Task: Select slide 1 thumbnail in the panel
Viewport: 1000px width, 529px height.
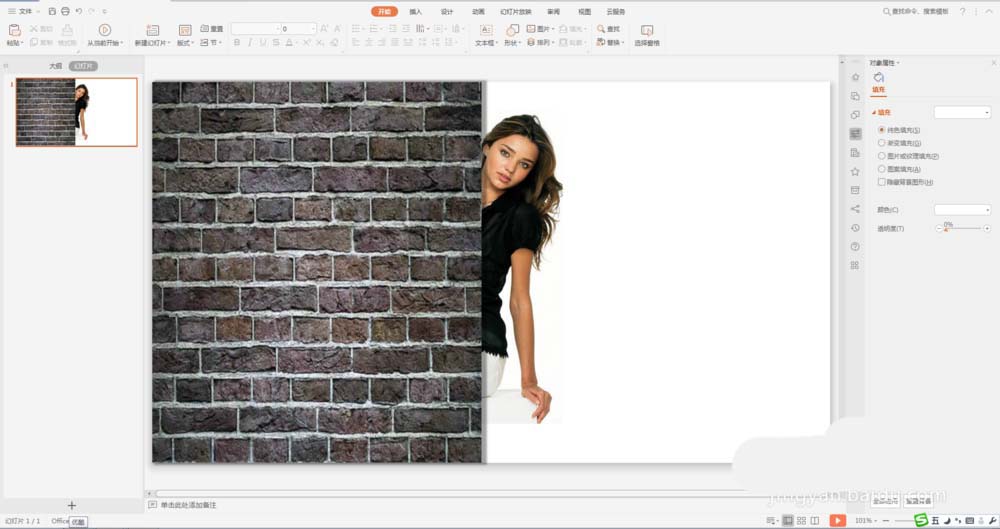Action: (76, 112)
